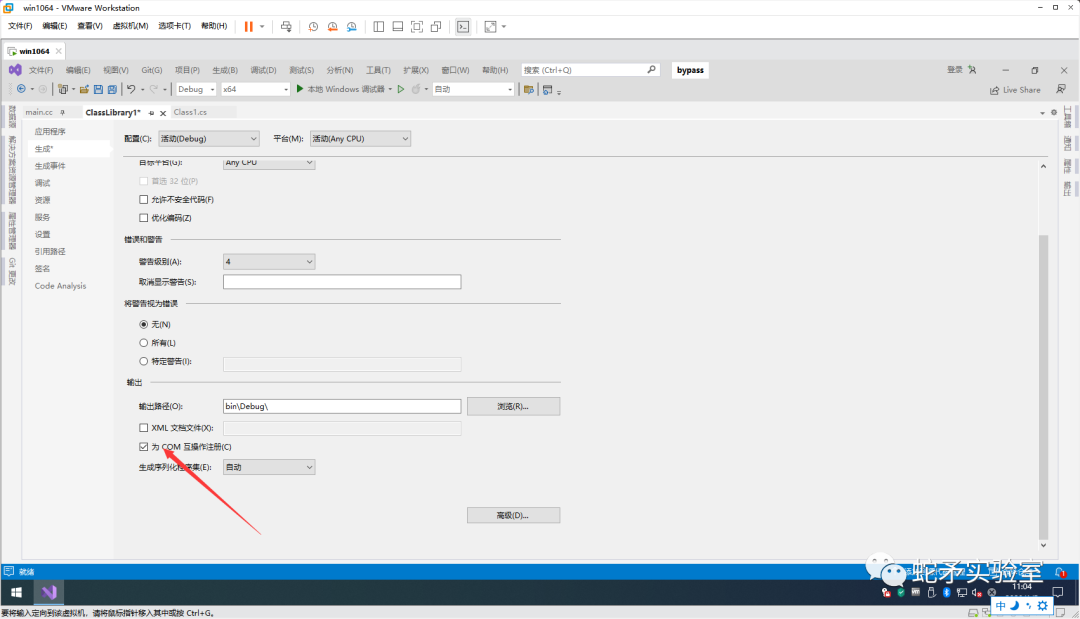Click the Visual Studio logo icon
This screenshot has width=1080, height=619.
click(x=15, y=70)
